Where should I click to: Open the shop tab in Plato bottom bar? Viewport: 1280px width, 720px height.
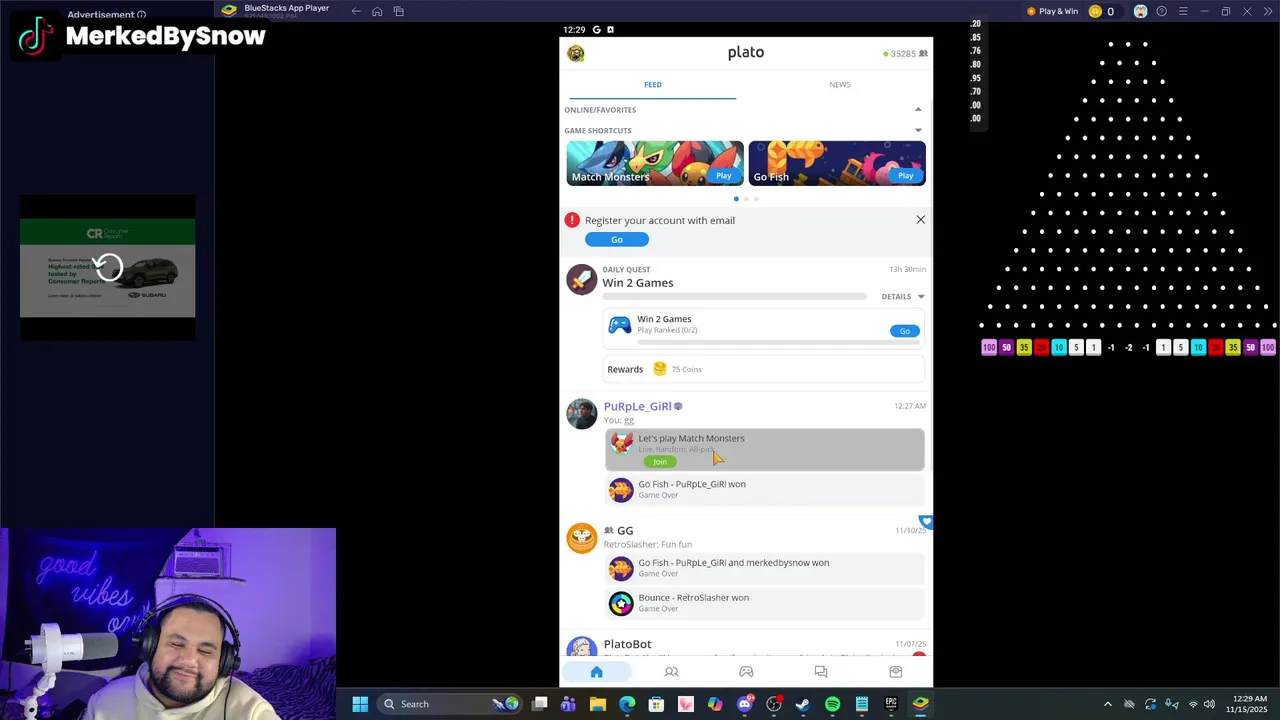(896, 672)
